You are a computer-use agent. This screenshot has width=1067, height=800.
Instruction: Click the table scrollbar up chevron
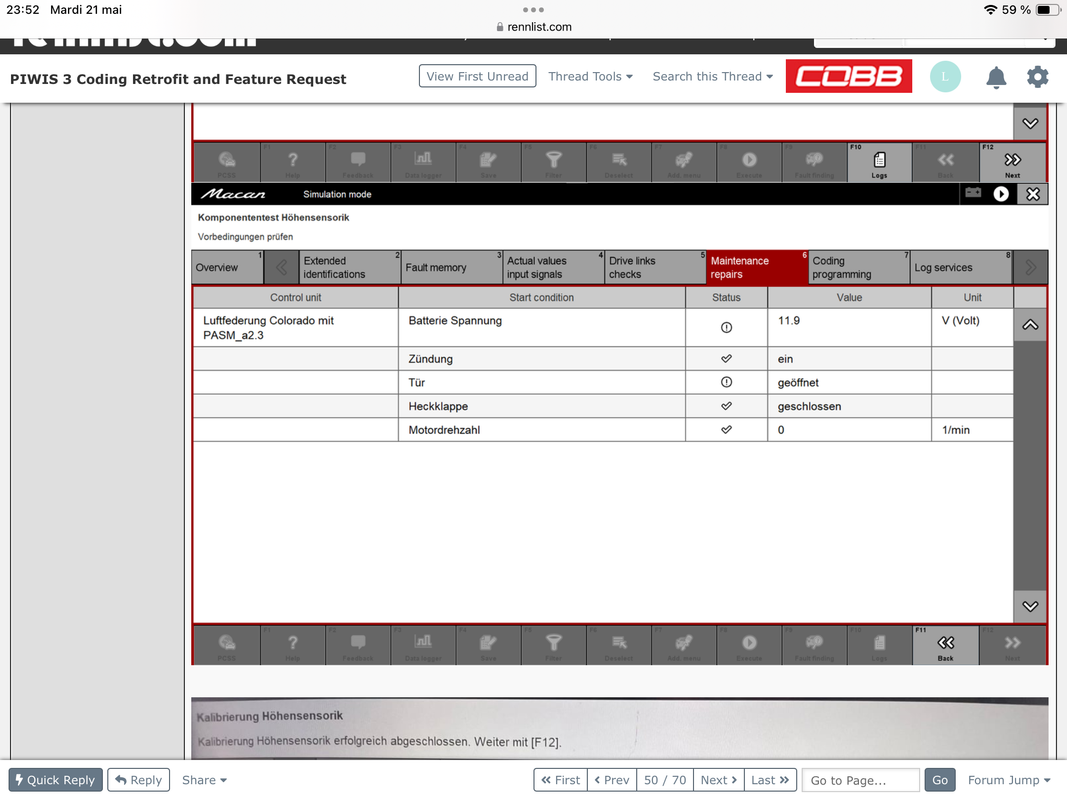pyautogui.click(x=1030, y=325)
